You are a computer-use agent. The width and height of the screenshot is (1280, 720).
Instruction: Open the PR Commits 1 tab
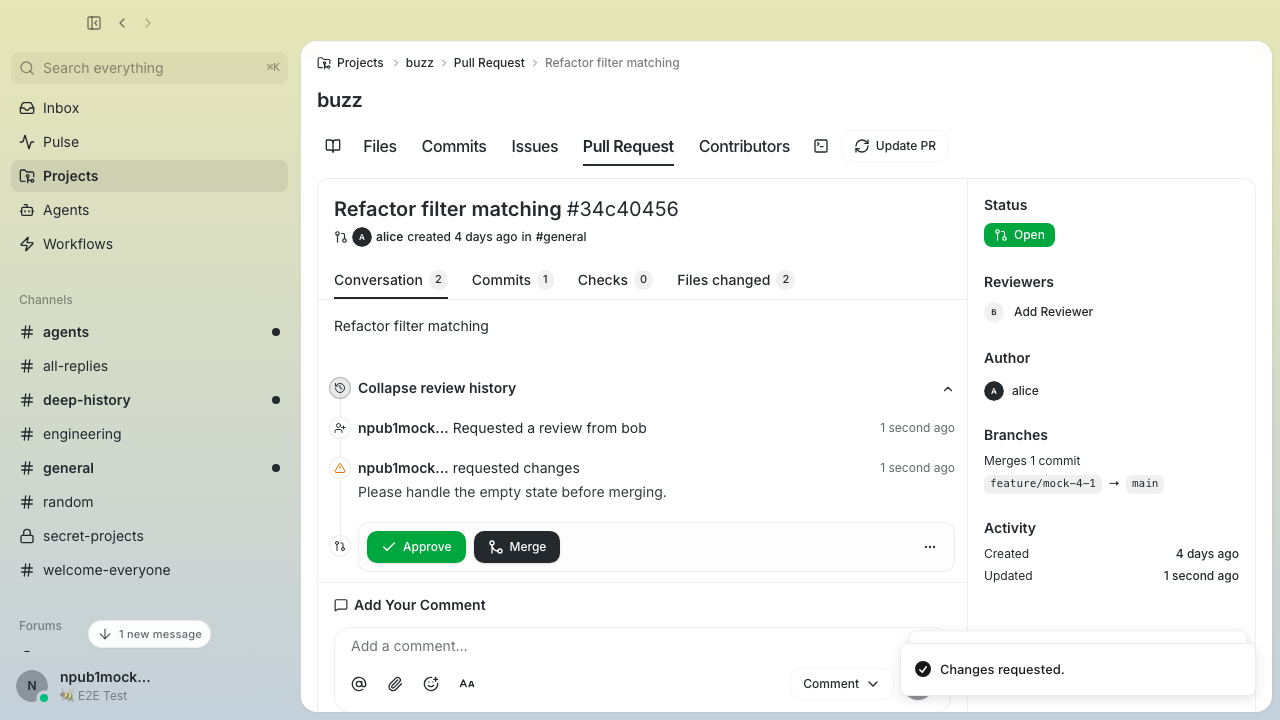pos(513,280)
